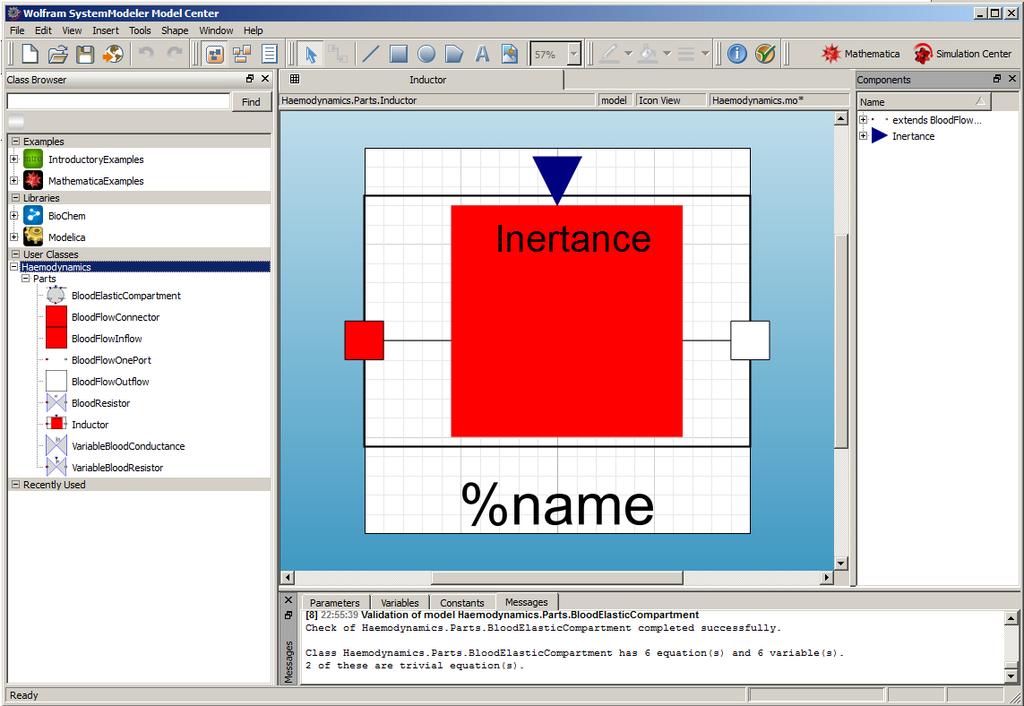
Task: Select VariableBloodConductance class
Action: click(x=128, y=446)
